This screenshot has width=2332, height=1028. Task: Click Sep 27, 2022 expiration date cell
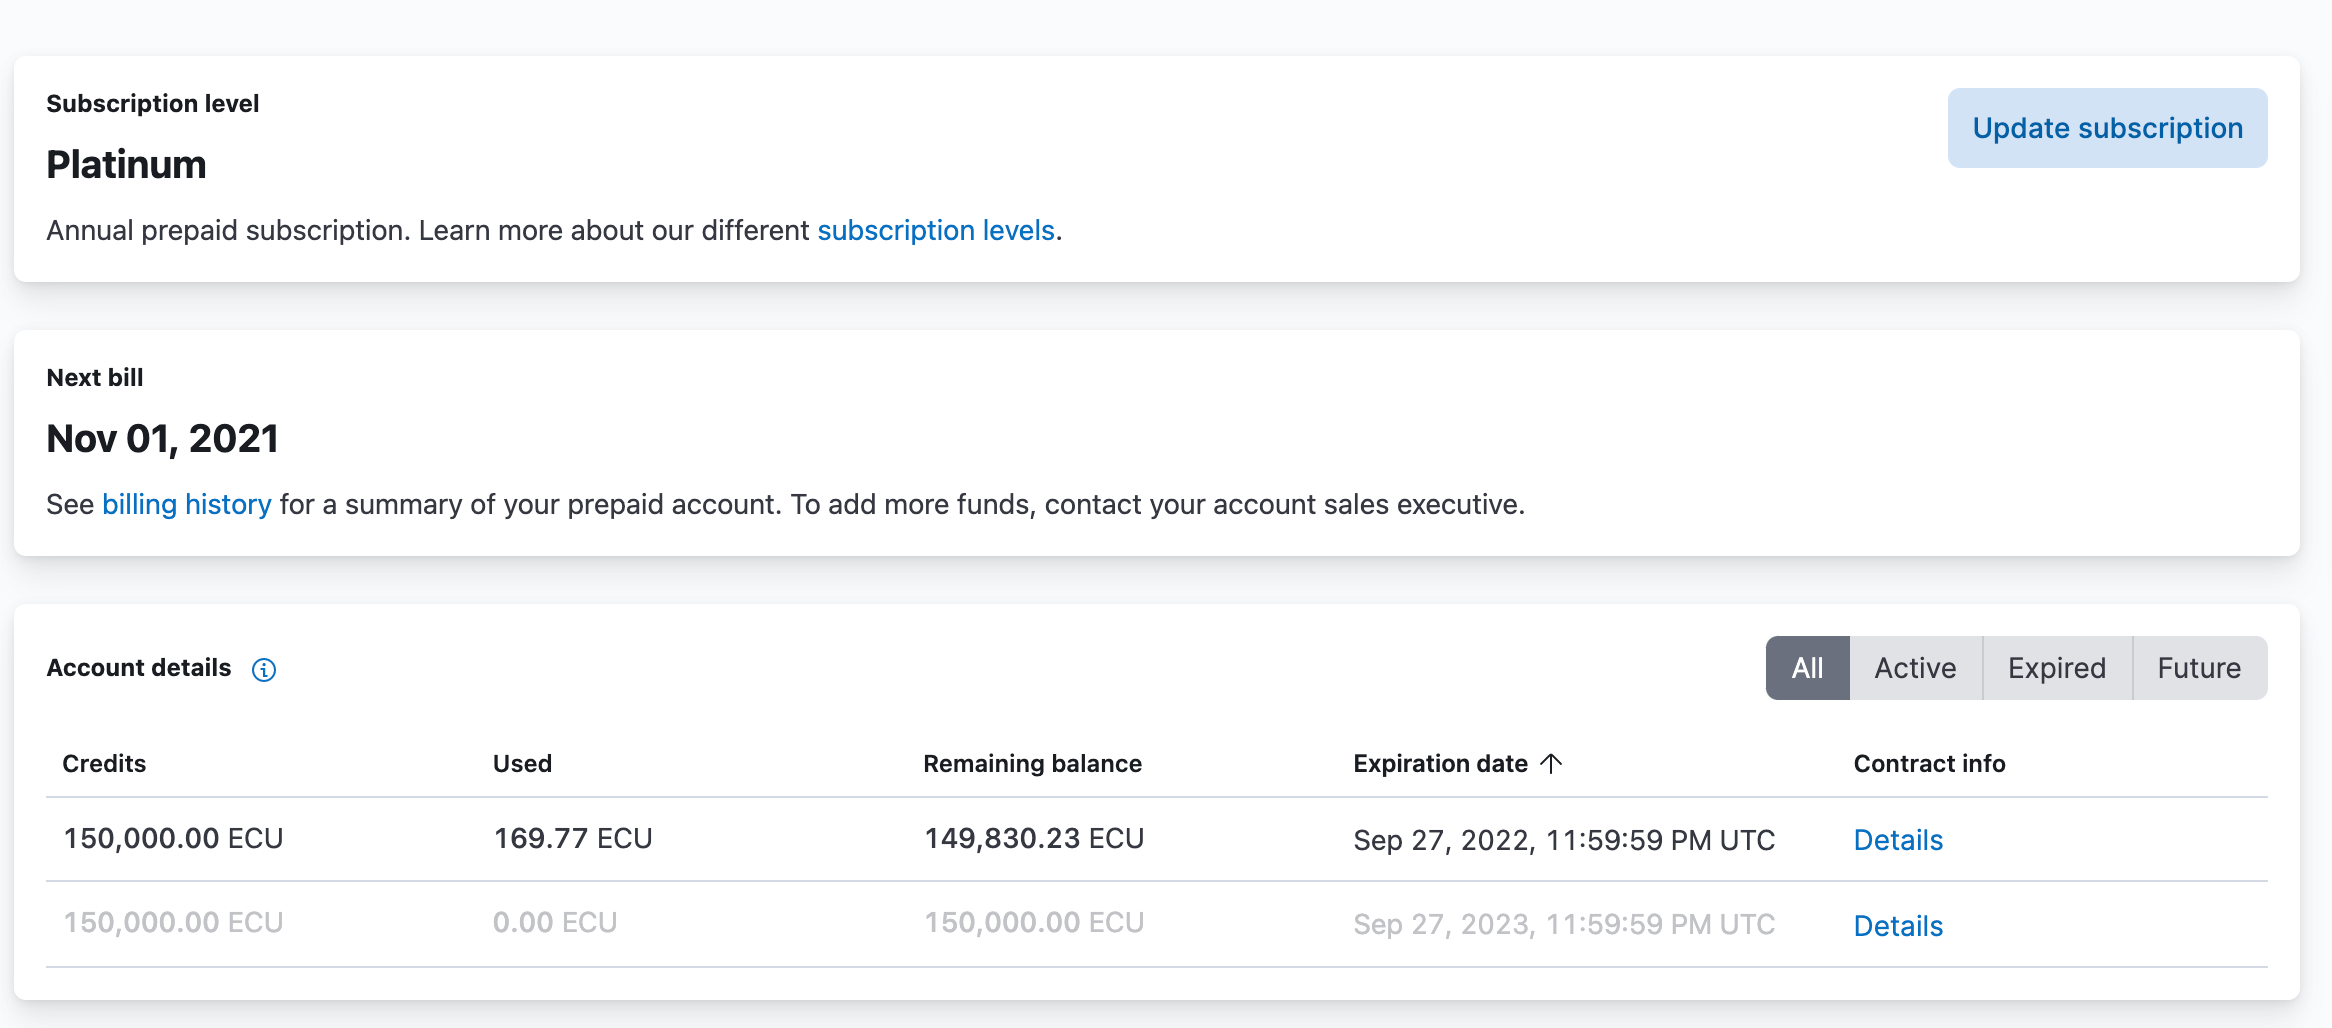1564,840
